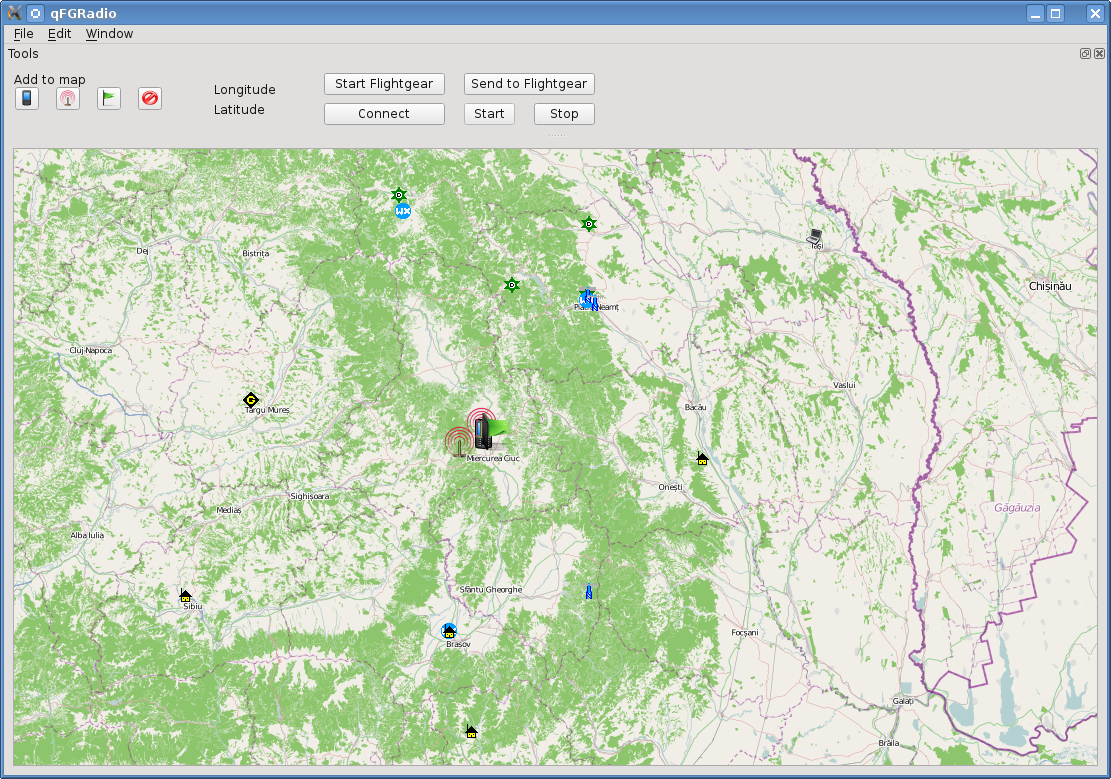Click the WX weather station marker on map
Image resolution: width=1111 pixels, height=779 pixels.
click(402, 211)
